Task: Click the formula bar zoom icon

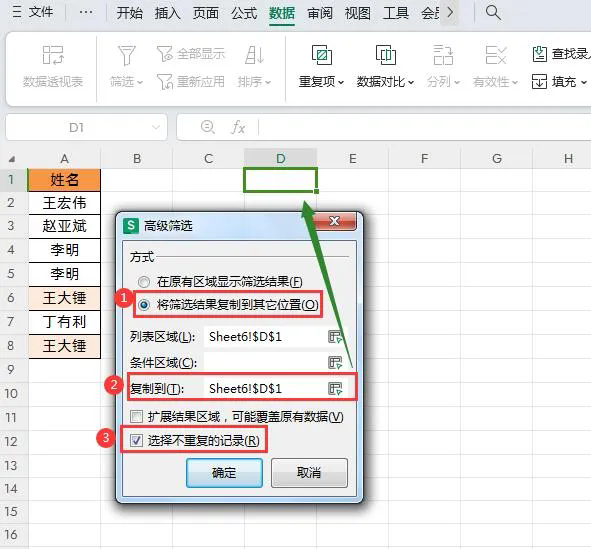Action: tap(208, 127)
